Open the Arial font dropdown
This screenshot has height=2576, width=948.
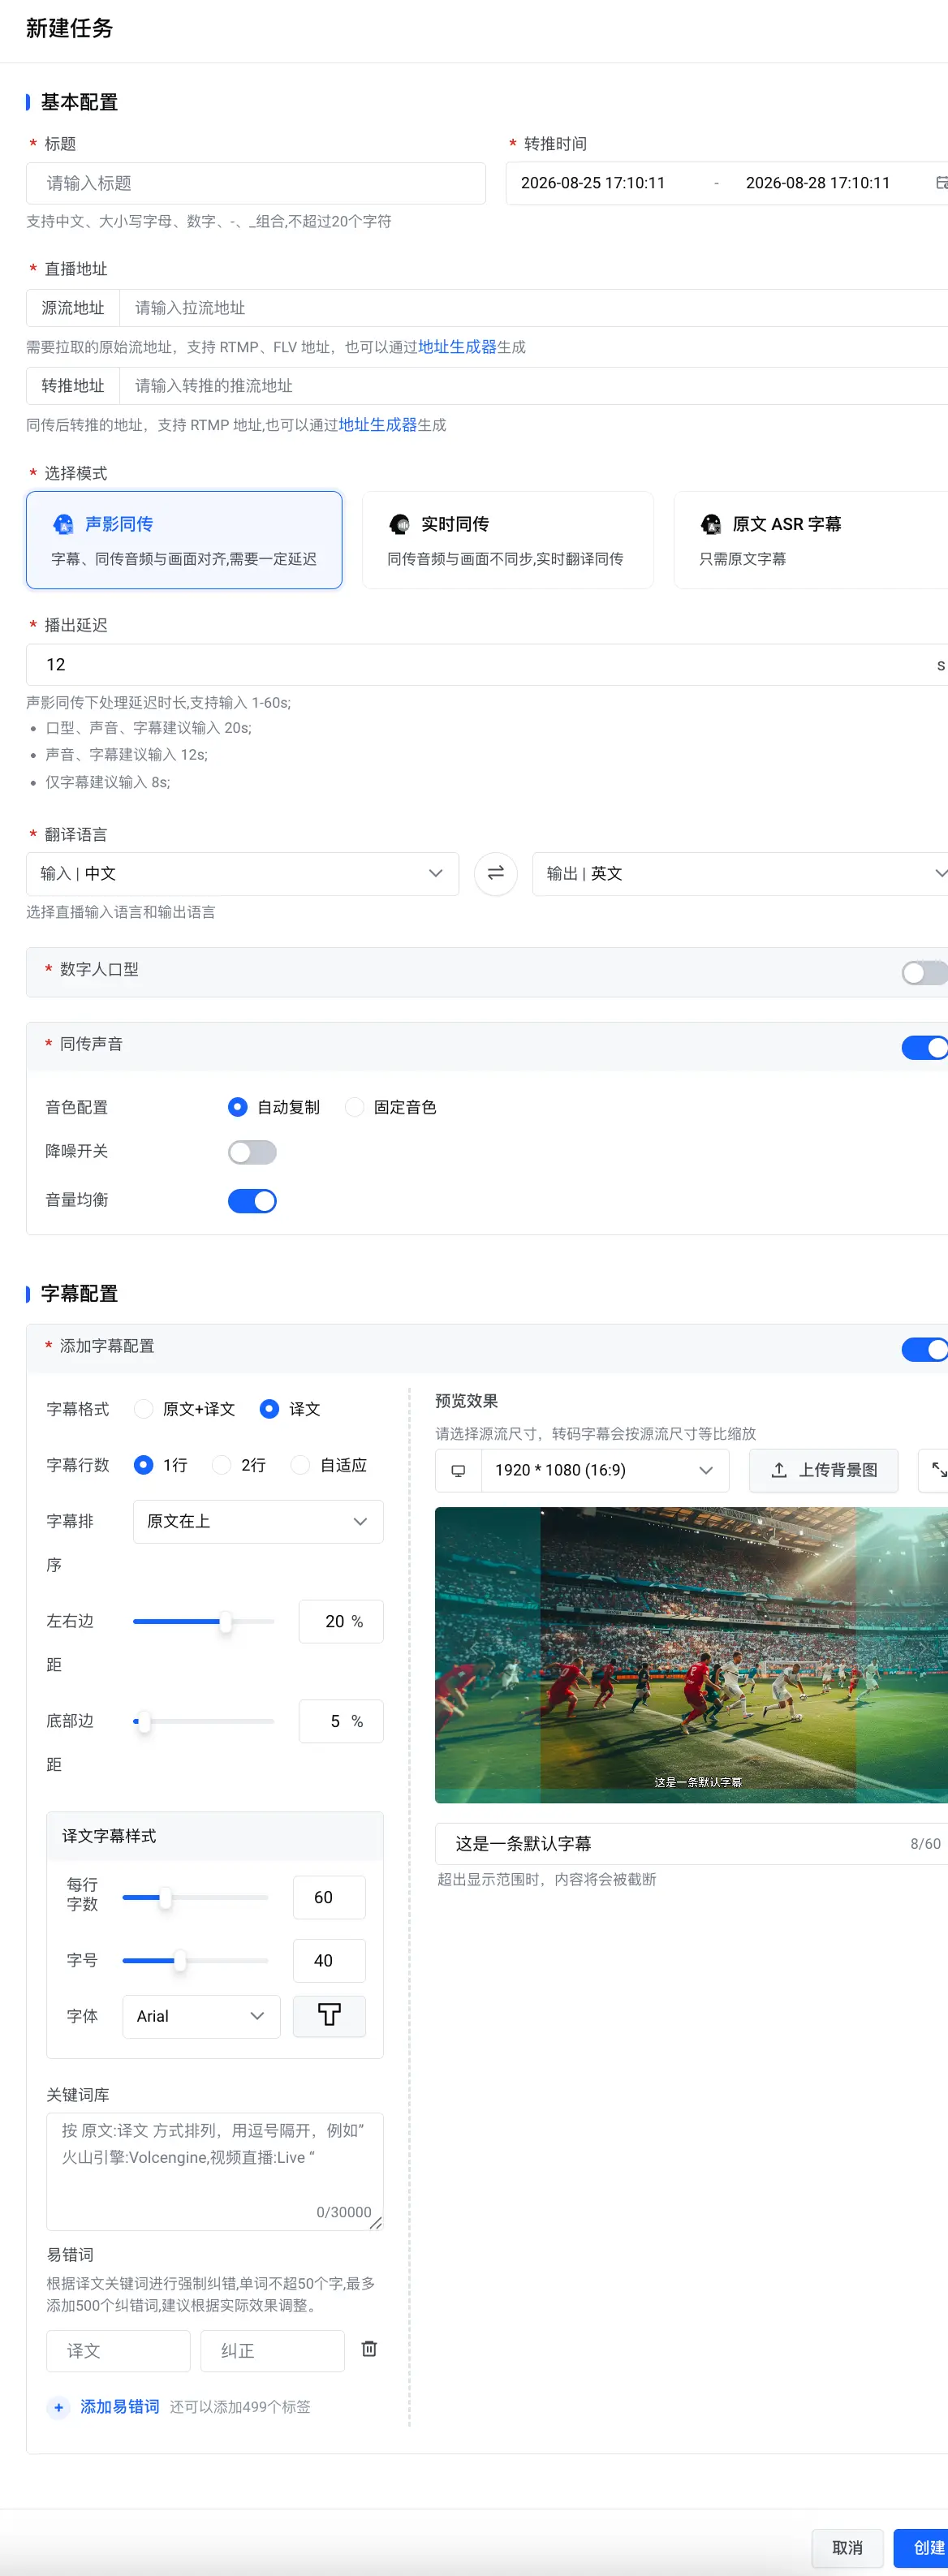pos(201,2016)
